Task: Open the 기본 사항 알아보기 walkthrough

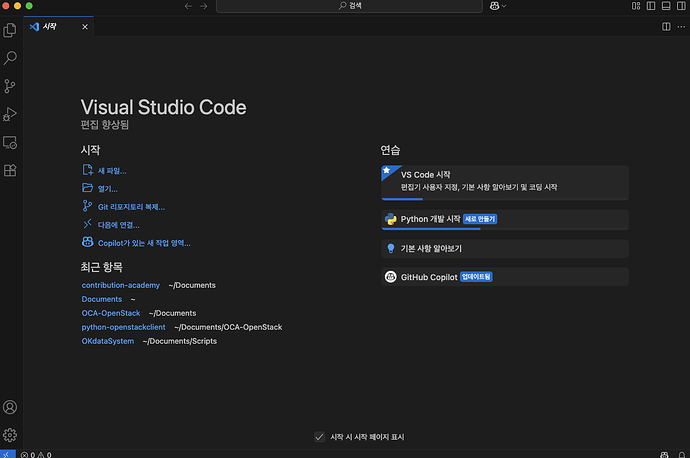Action: click(x=505, y=249)
